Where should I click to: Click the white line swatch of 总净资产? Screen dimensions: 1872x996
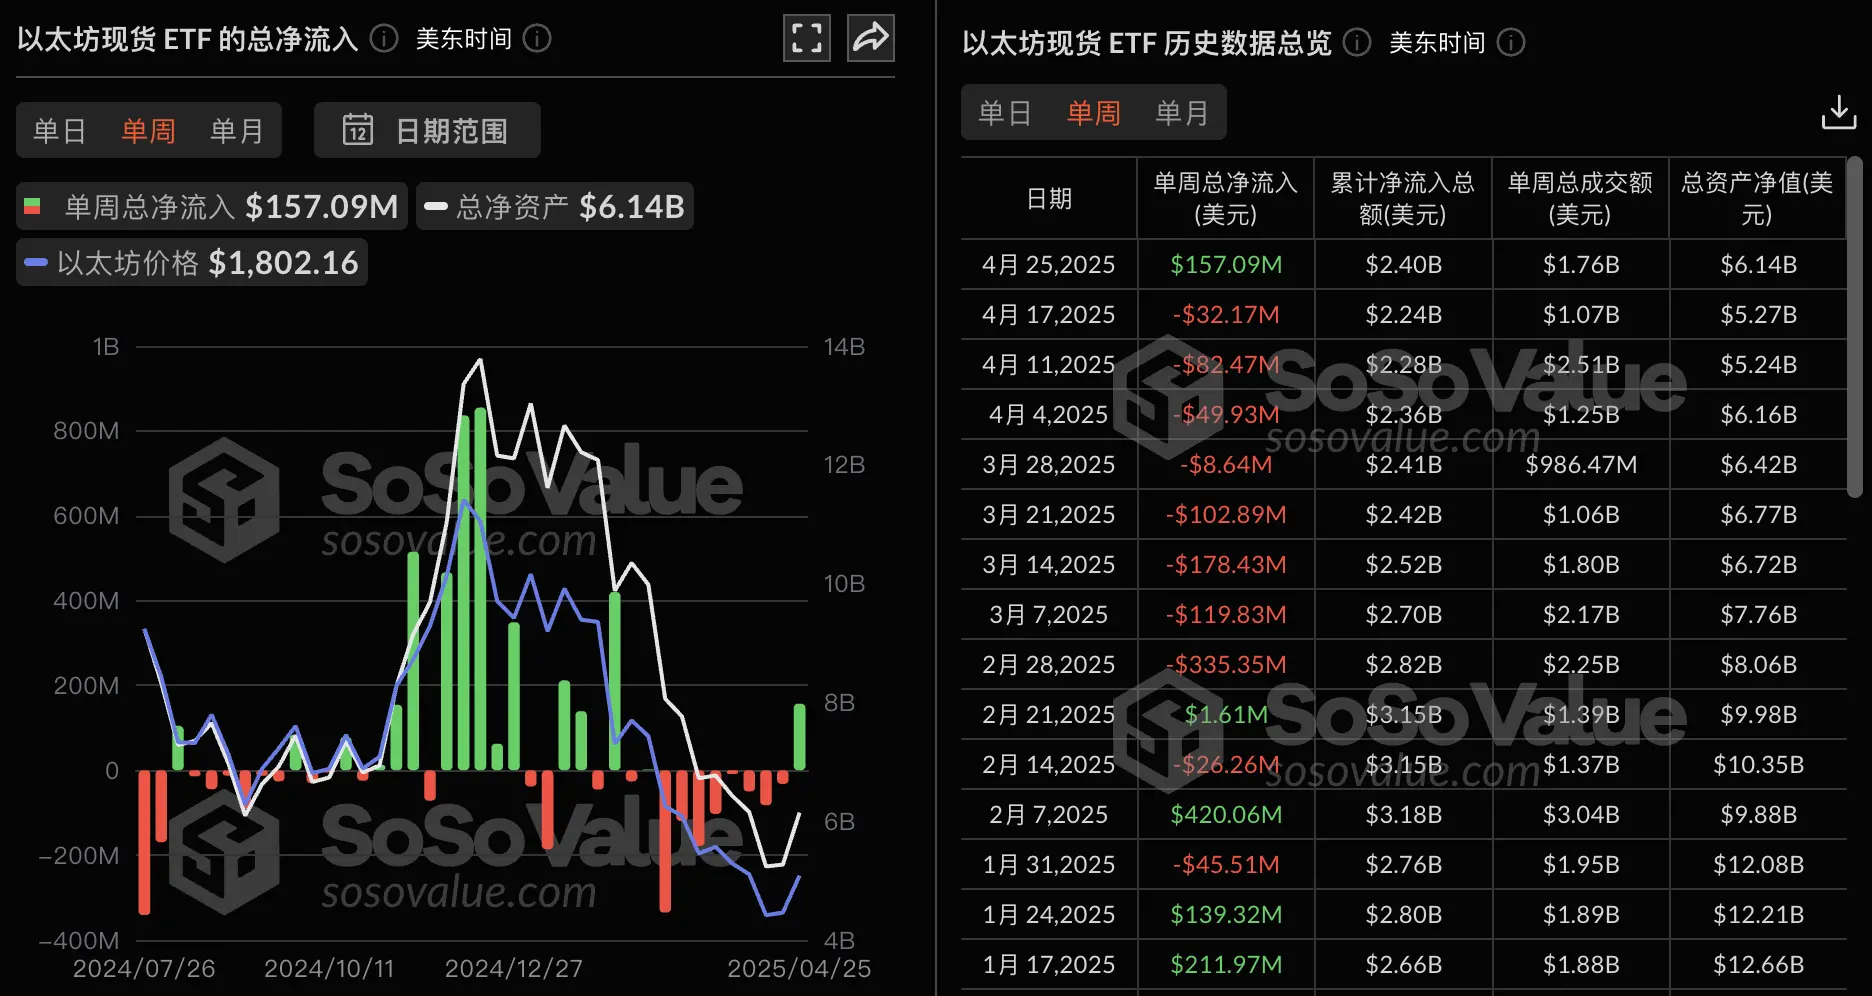point(436,207)
